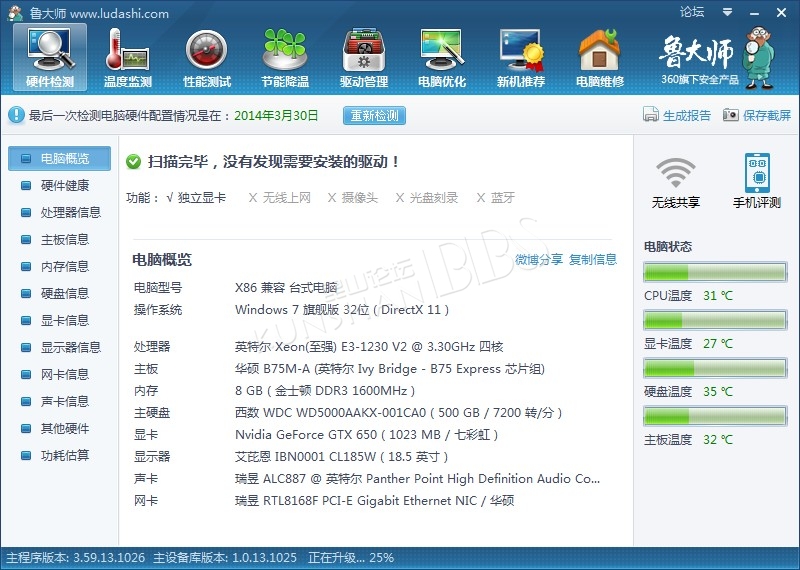Click the 生成报告 document icon
Viewport: 800px width, 570px height.
tap(651, 115)
